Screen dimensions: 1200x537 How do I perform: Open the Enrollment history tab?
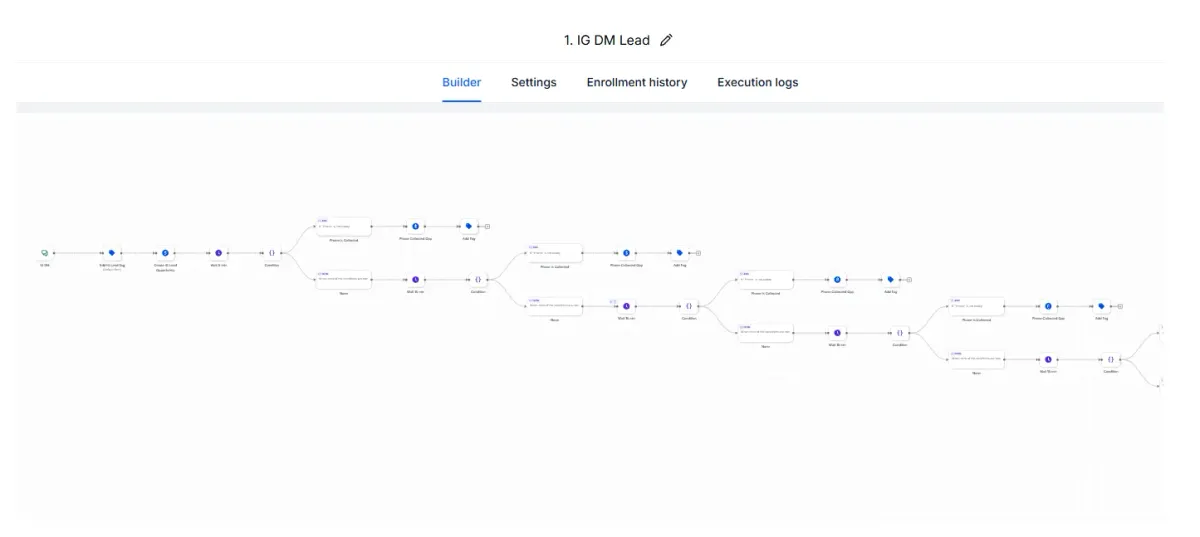tap(637, 82)
